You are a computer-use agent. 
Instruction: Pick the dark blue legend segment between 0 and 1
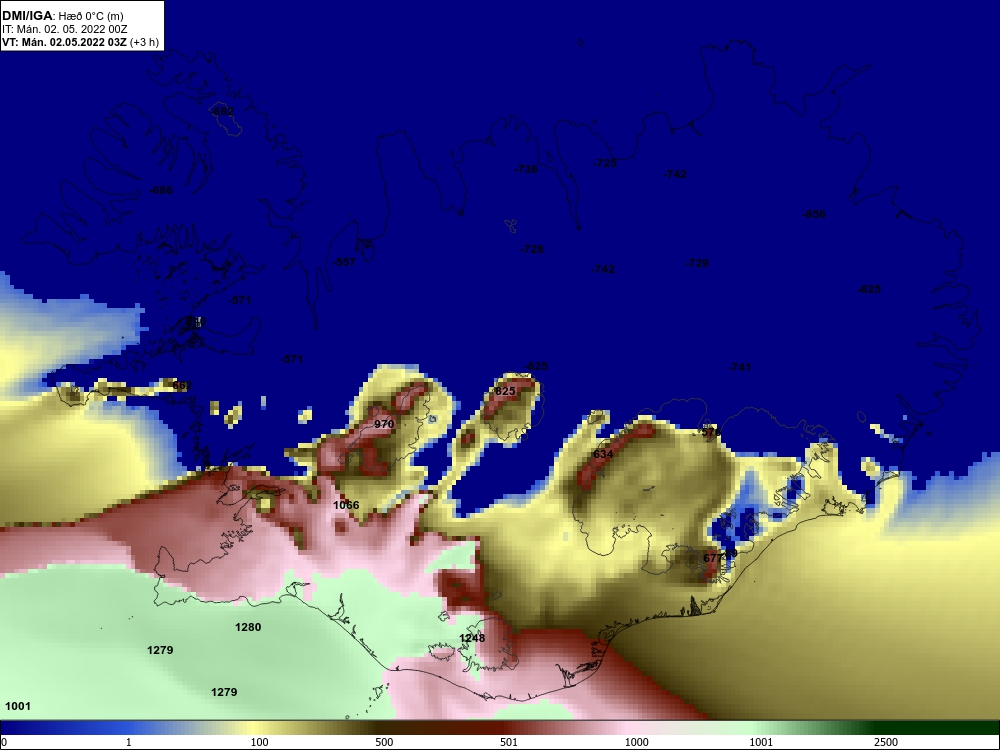[64, 728]
